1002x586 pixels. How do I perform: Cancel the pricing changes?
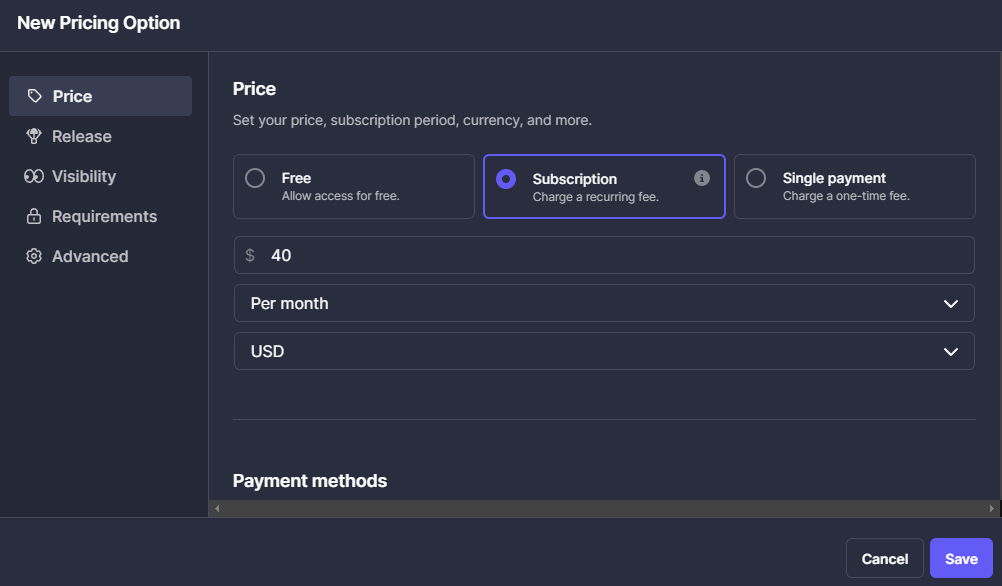click(x=884, y=558)
